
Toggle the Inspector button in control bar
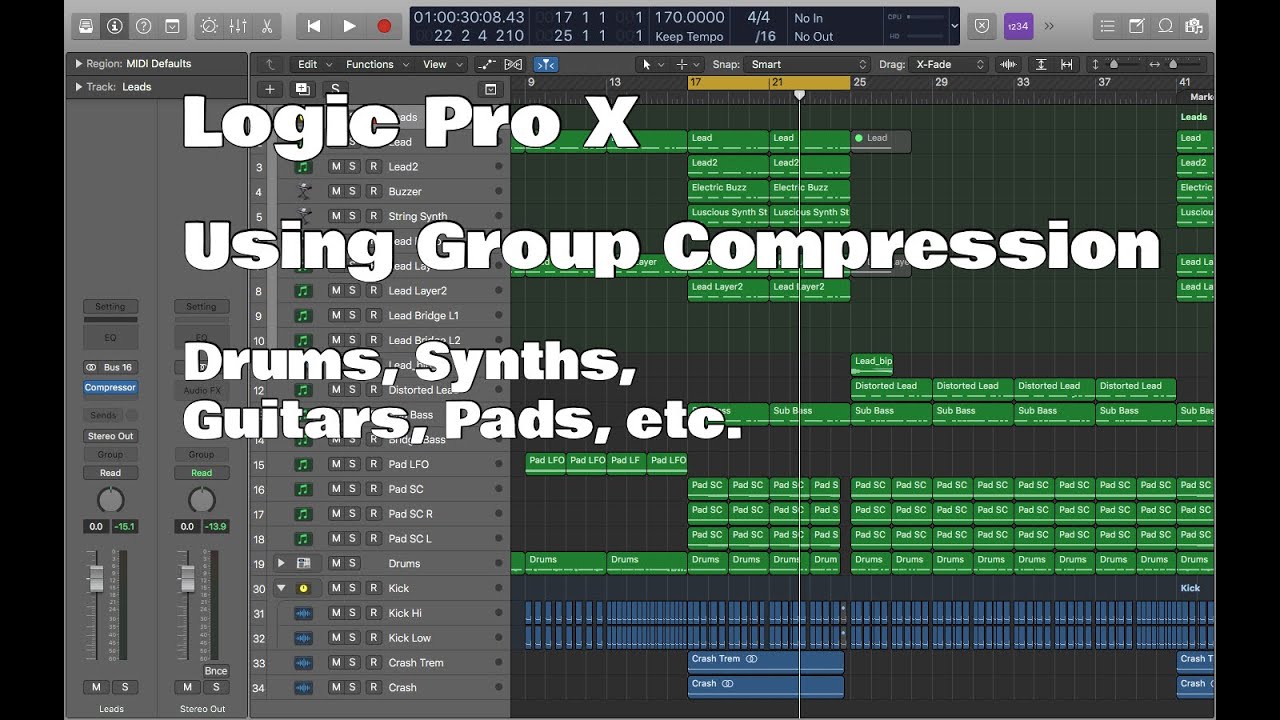tap(114, 26)
